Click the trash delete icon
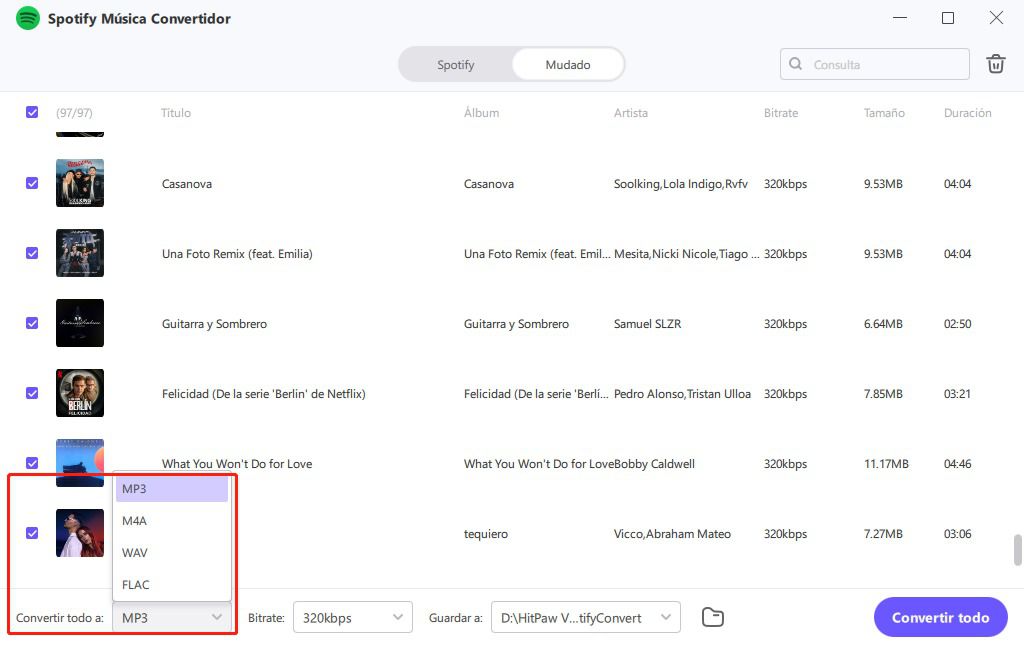This screenshot has width=1024, height=645. [x=995, y=64]
